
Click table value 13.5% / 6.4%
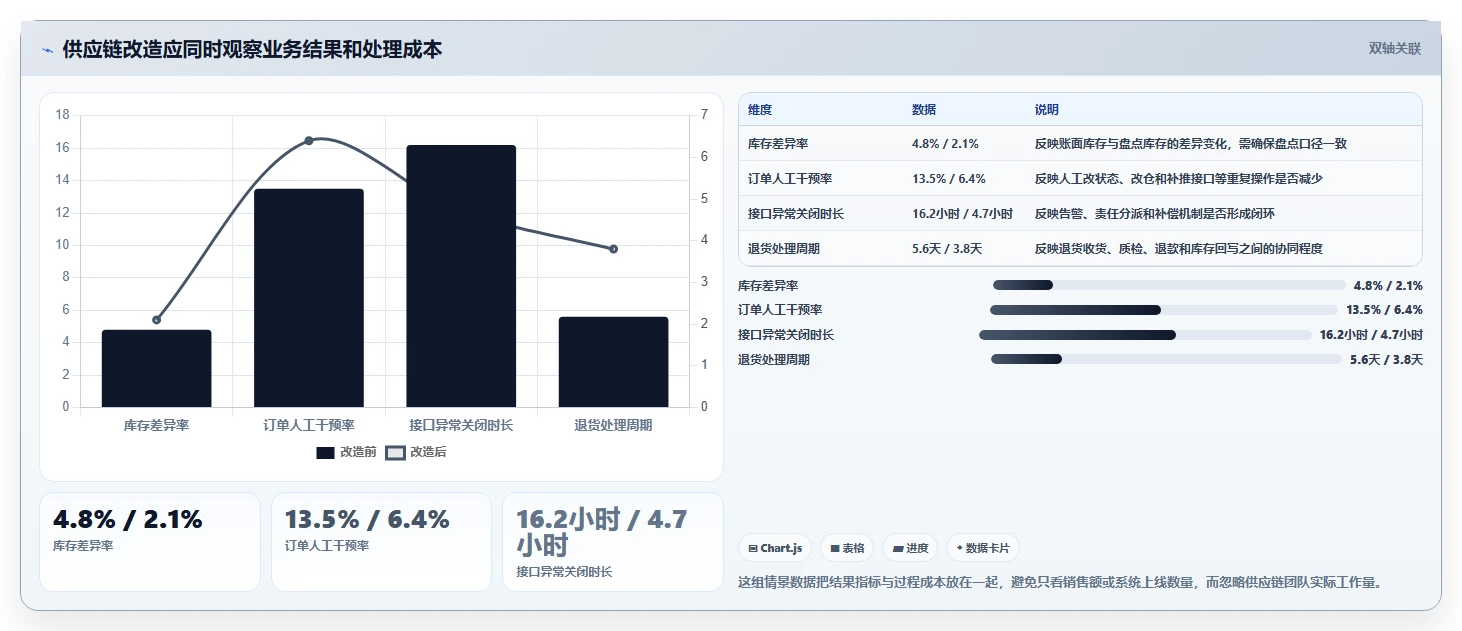949,179
